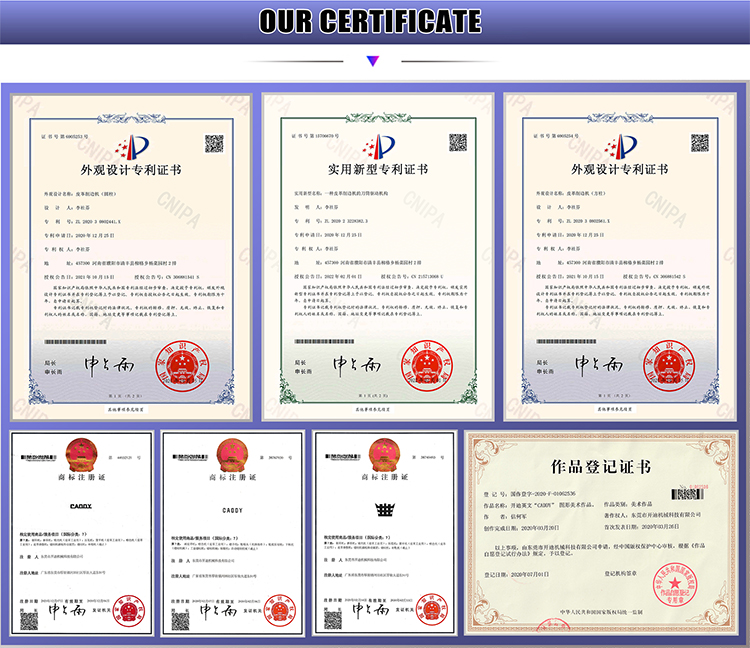
Task: Click the barcode strip on the 实用新型 patent
Action: click(x=324, y=341)
